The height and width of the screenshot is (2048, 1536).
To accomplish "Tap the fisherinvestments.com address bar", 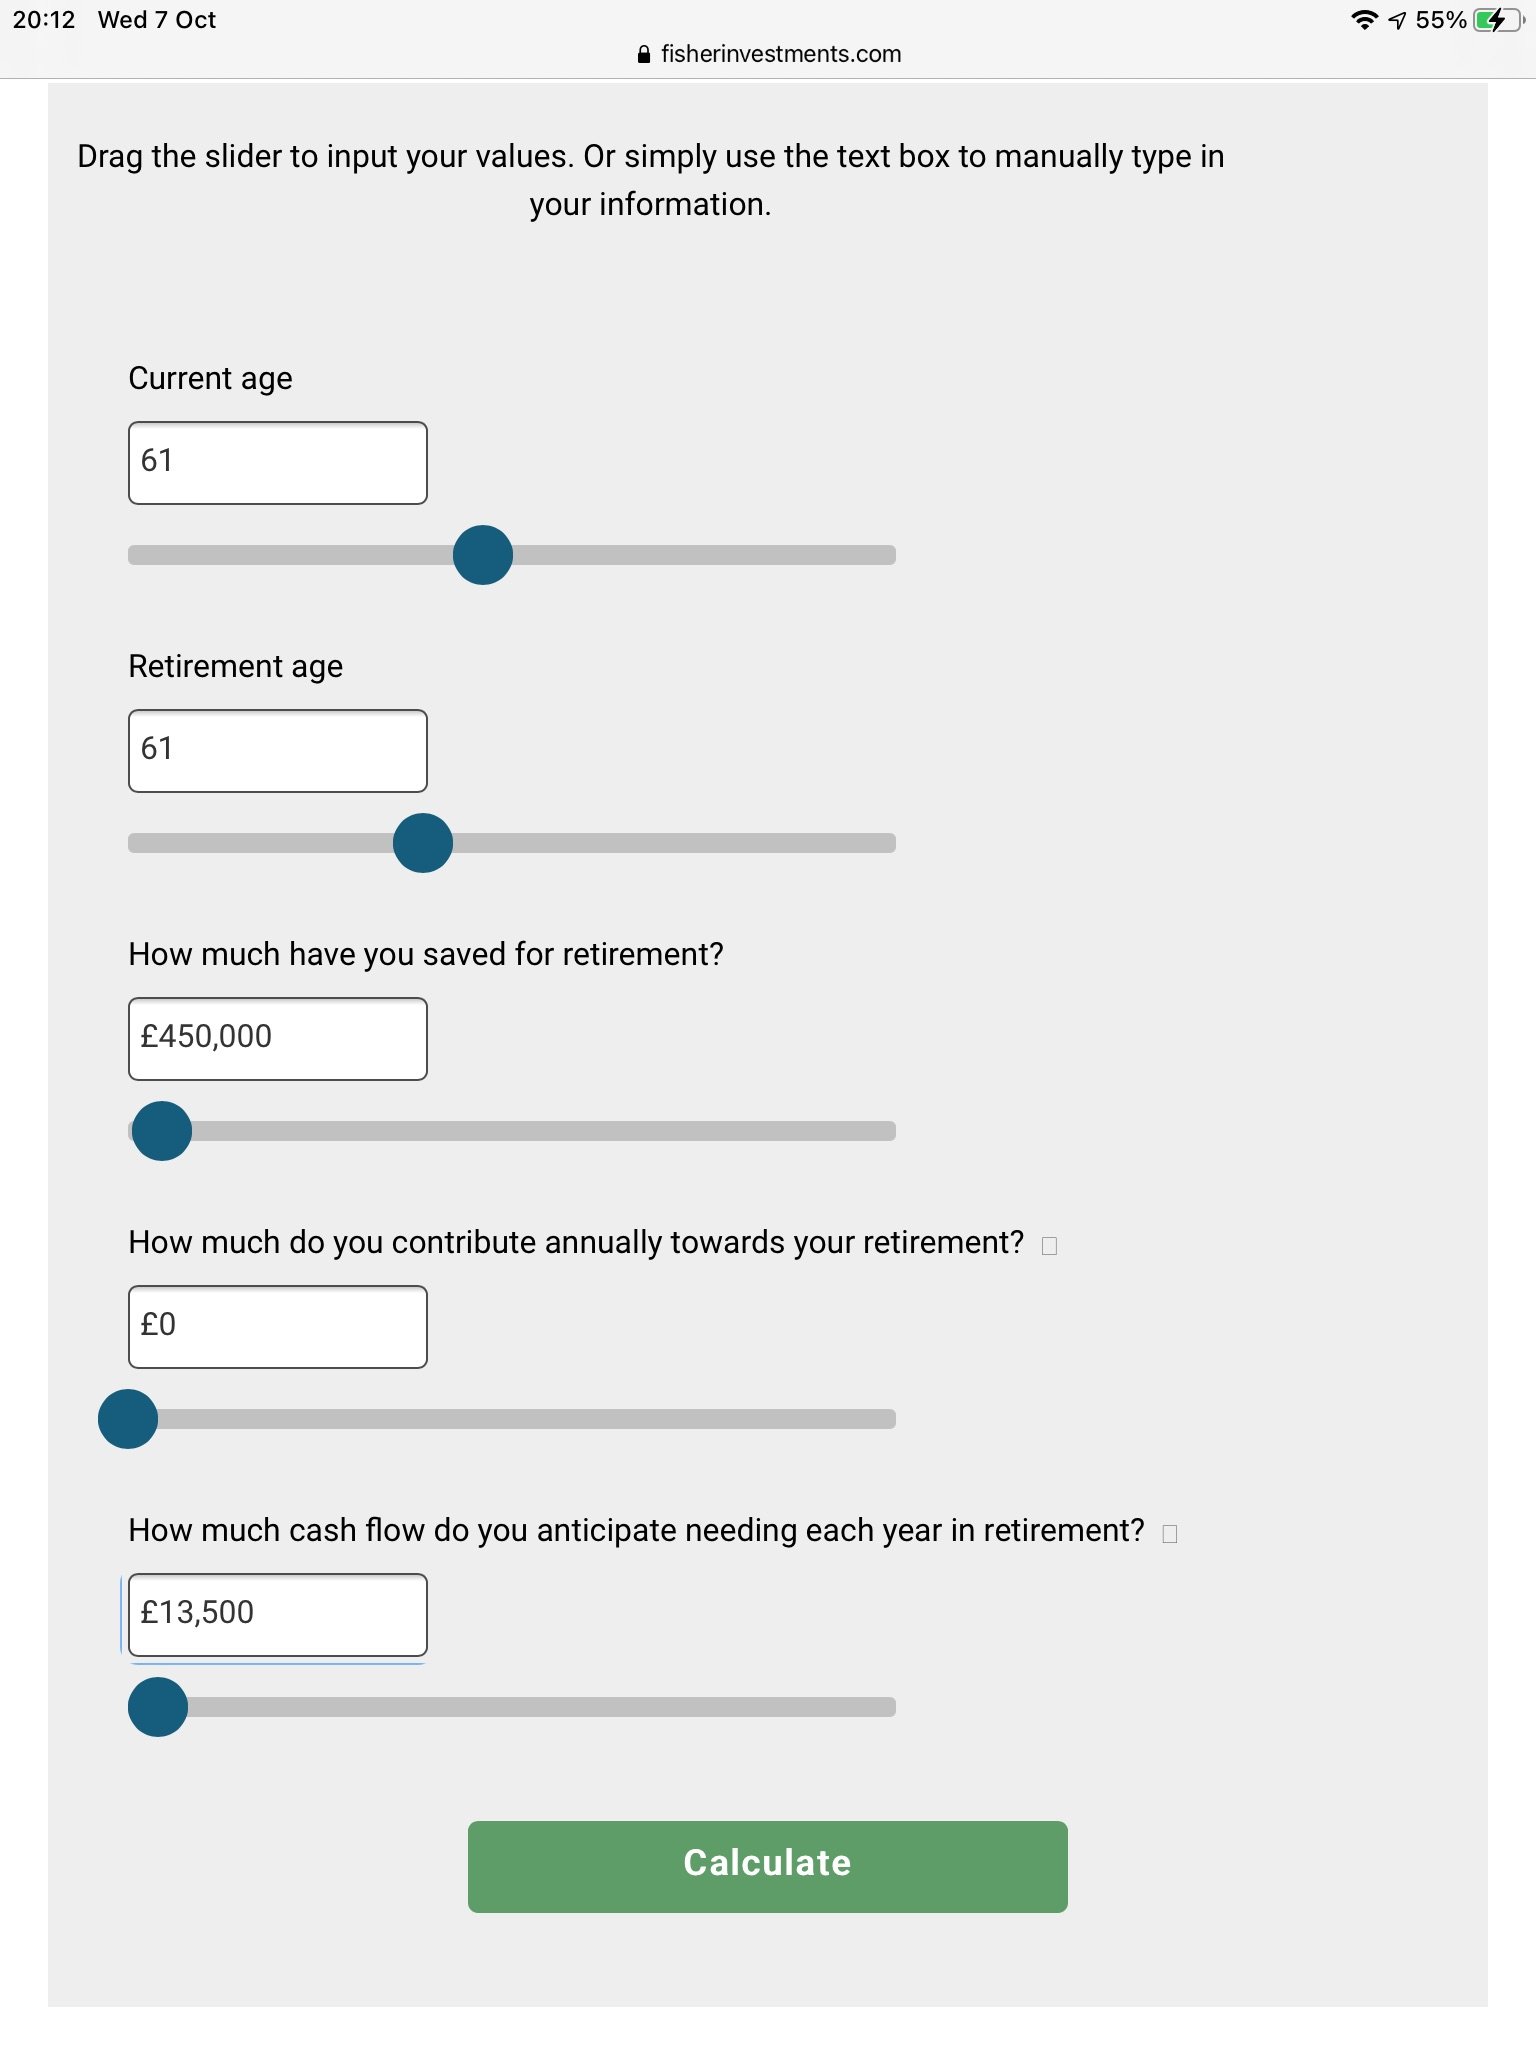I will pyautogui.click(x=769, y=54).
